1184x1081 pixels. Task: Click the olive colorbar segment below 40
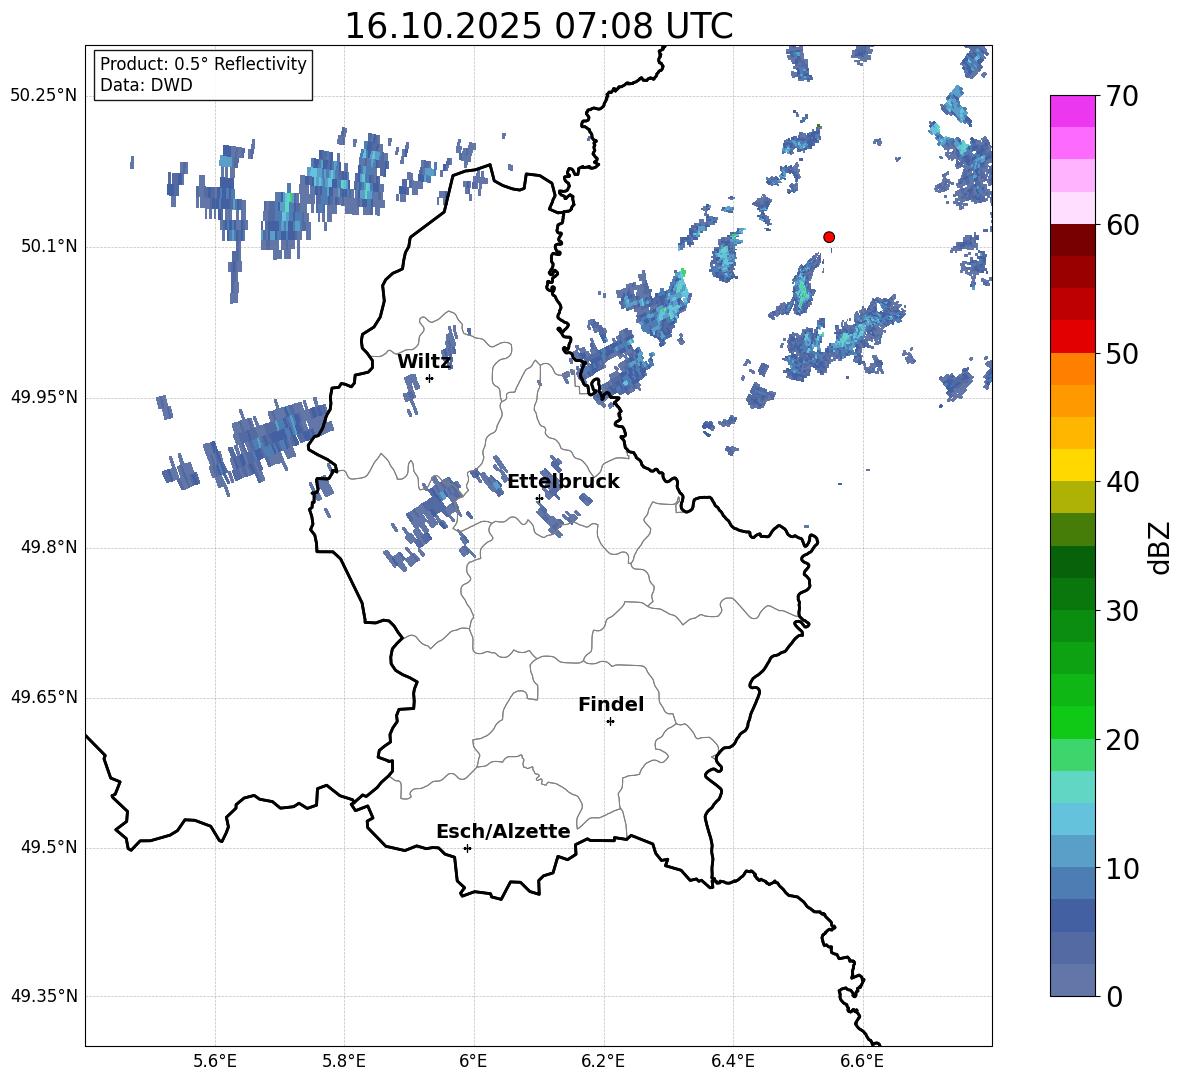tap(1073, 498)
